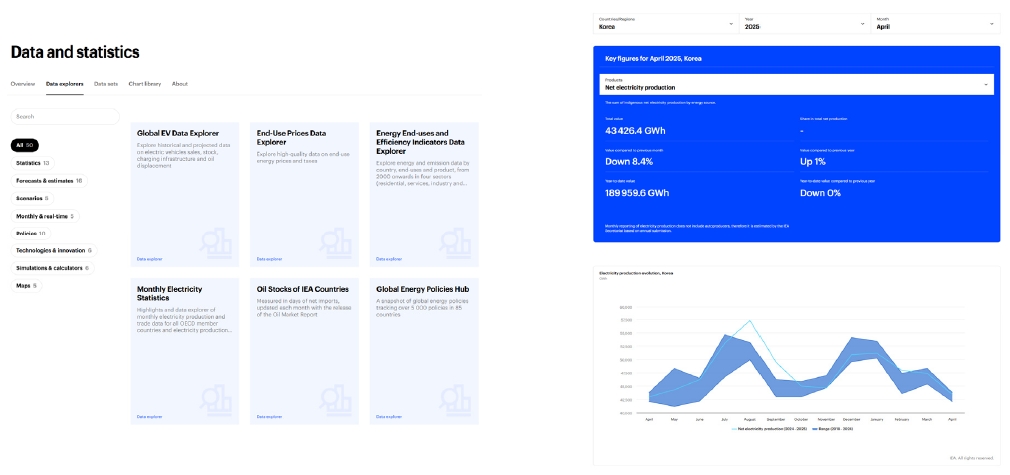Click the Search input field
The height and width of the screenshot is (475, 1010).
click(x=65, y=117)
